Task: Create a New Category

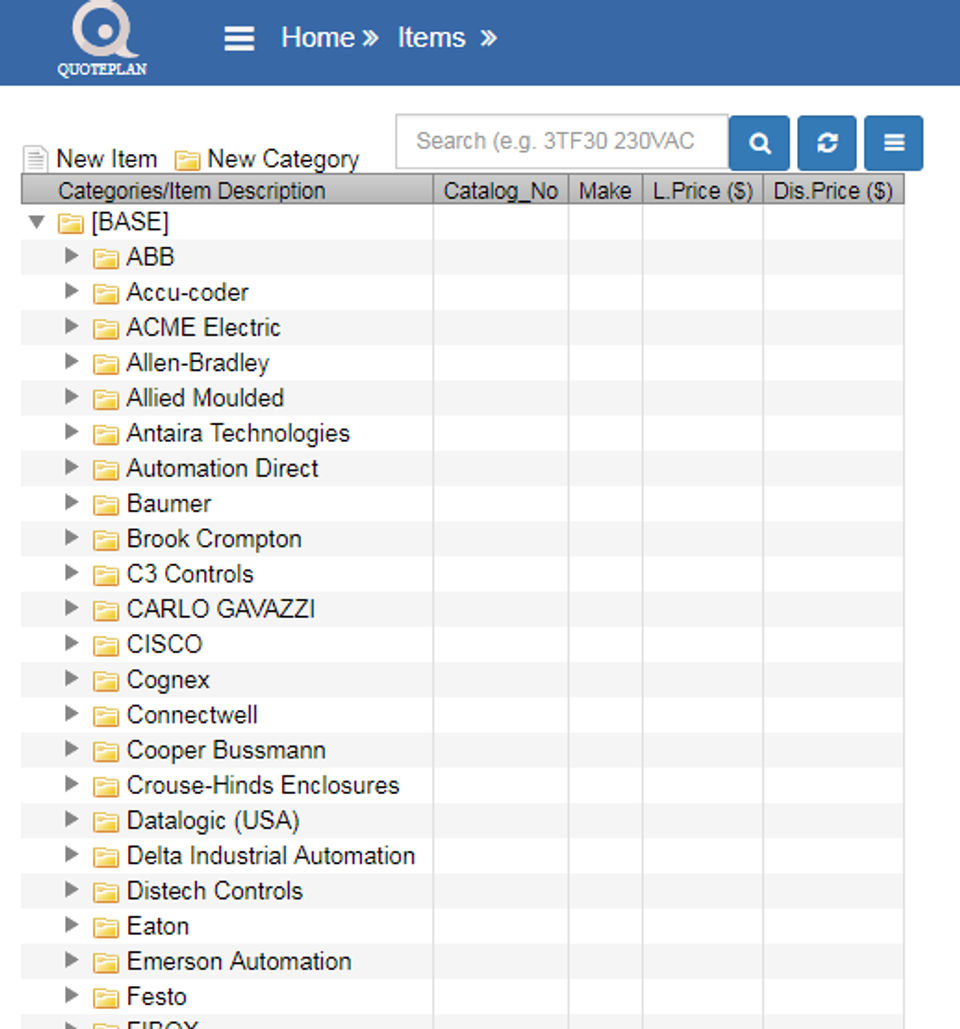Action: tap(266, 159)
